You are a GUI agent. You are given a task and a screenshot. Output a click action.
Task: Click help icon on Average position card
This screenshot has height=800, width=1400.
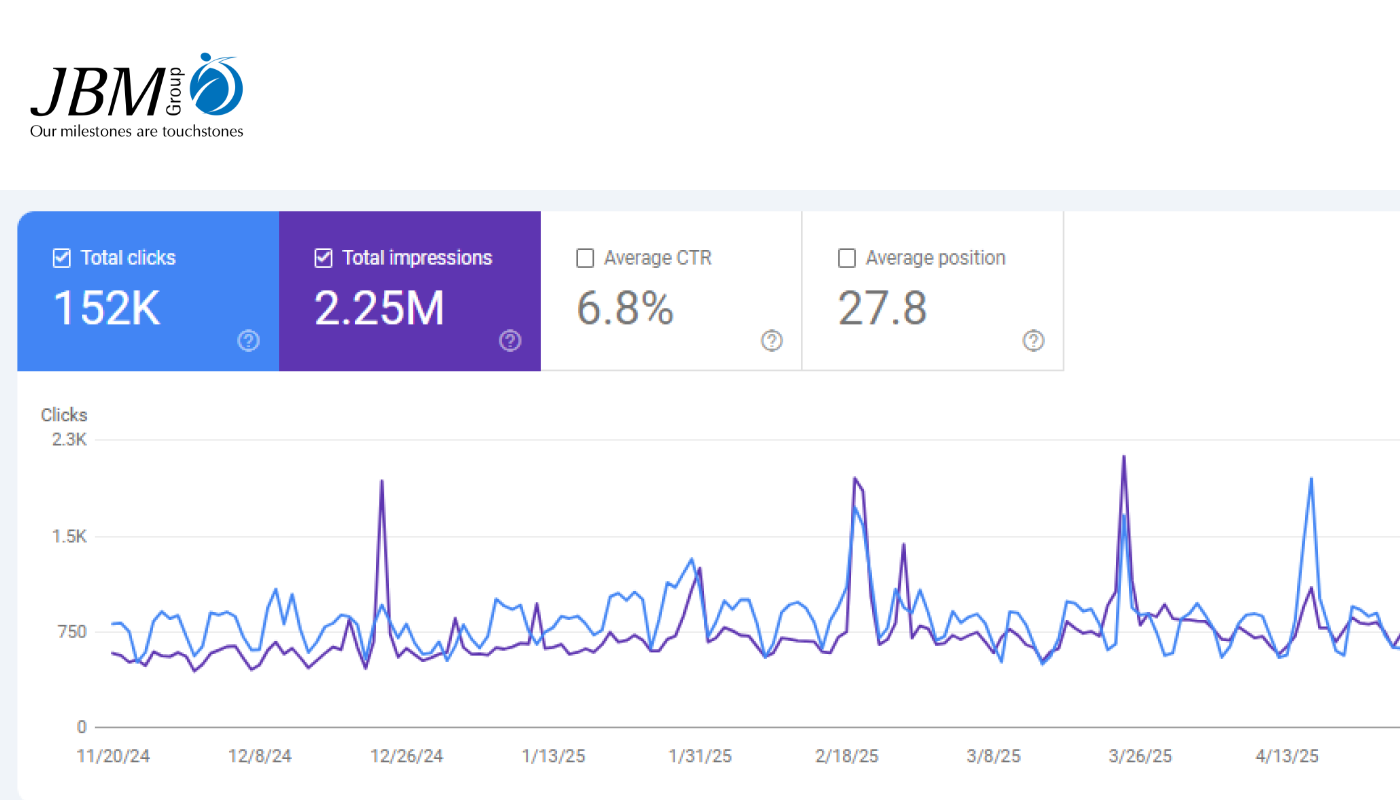[x=1034, y=341]
